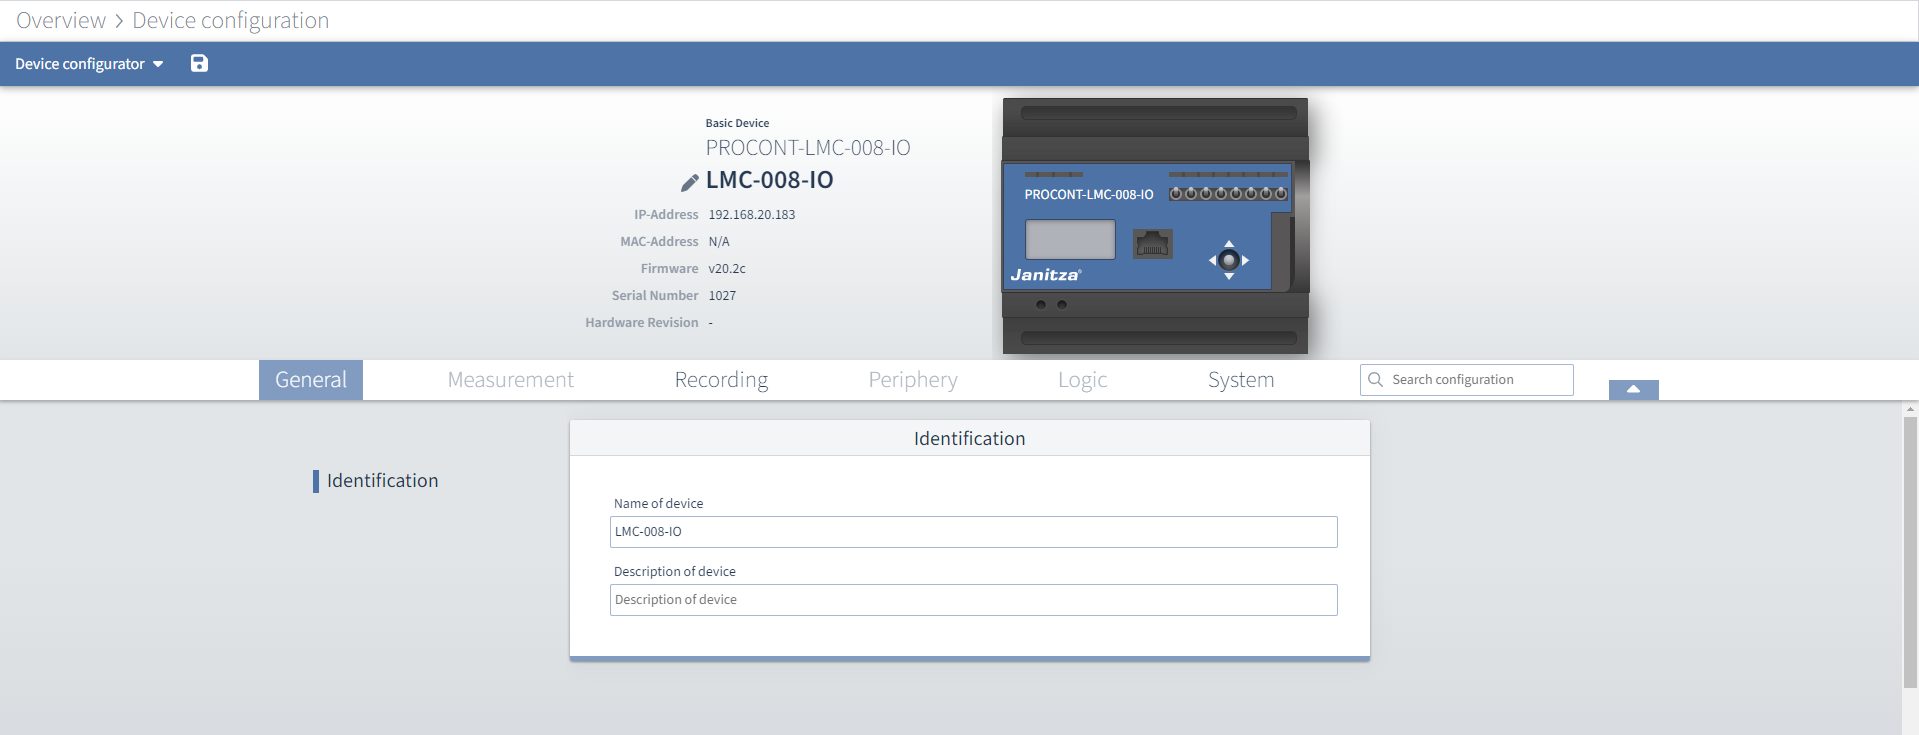
Task: Go to the Periphery tab
Action: pyautogui.click(x=913, y=380)
